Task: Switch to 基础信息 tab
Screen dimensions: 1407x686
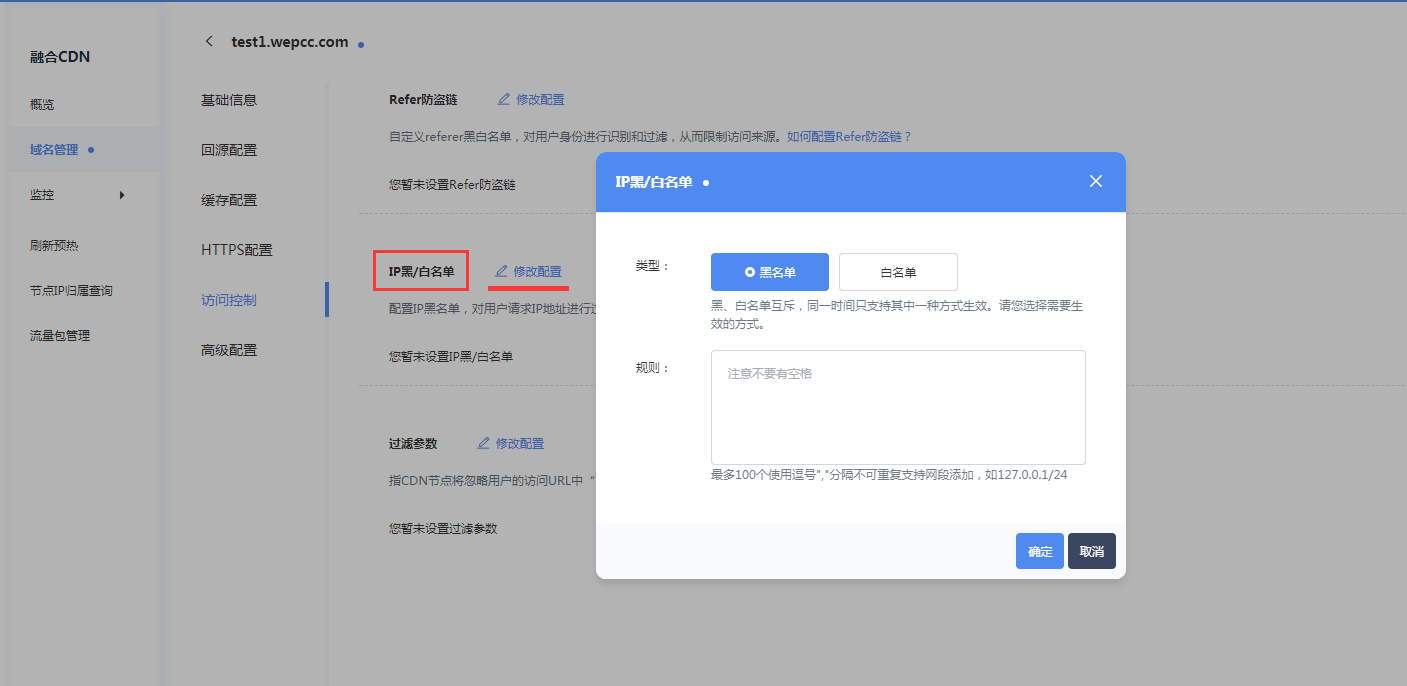Action: (229, 100)
